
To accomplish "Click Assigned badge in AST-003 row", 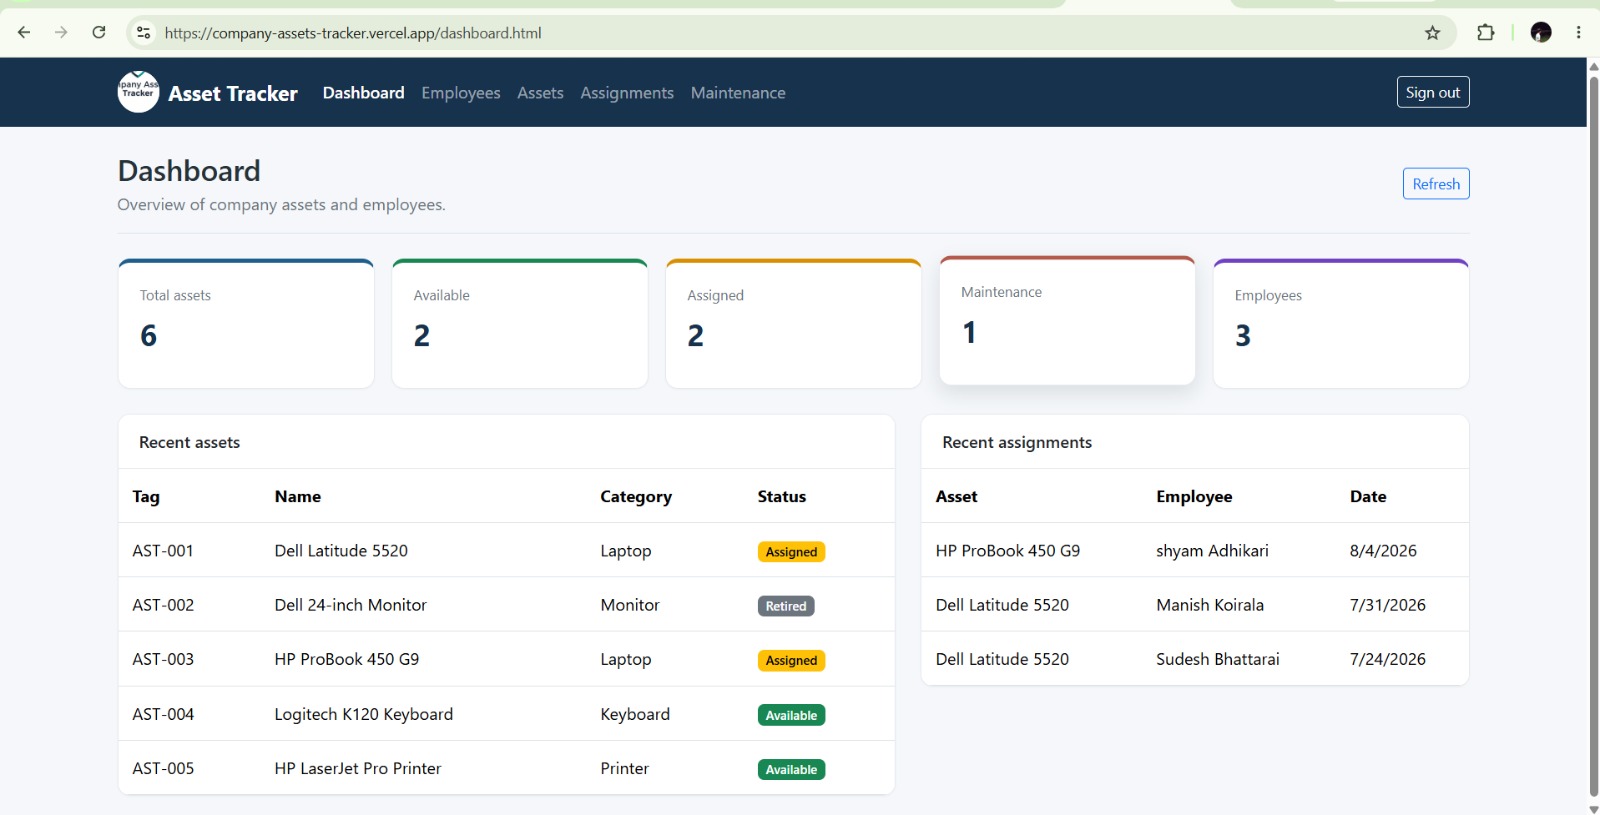I will [x=791, y=661].
